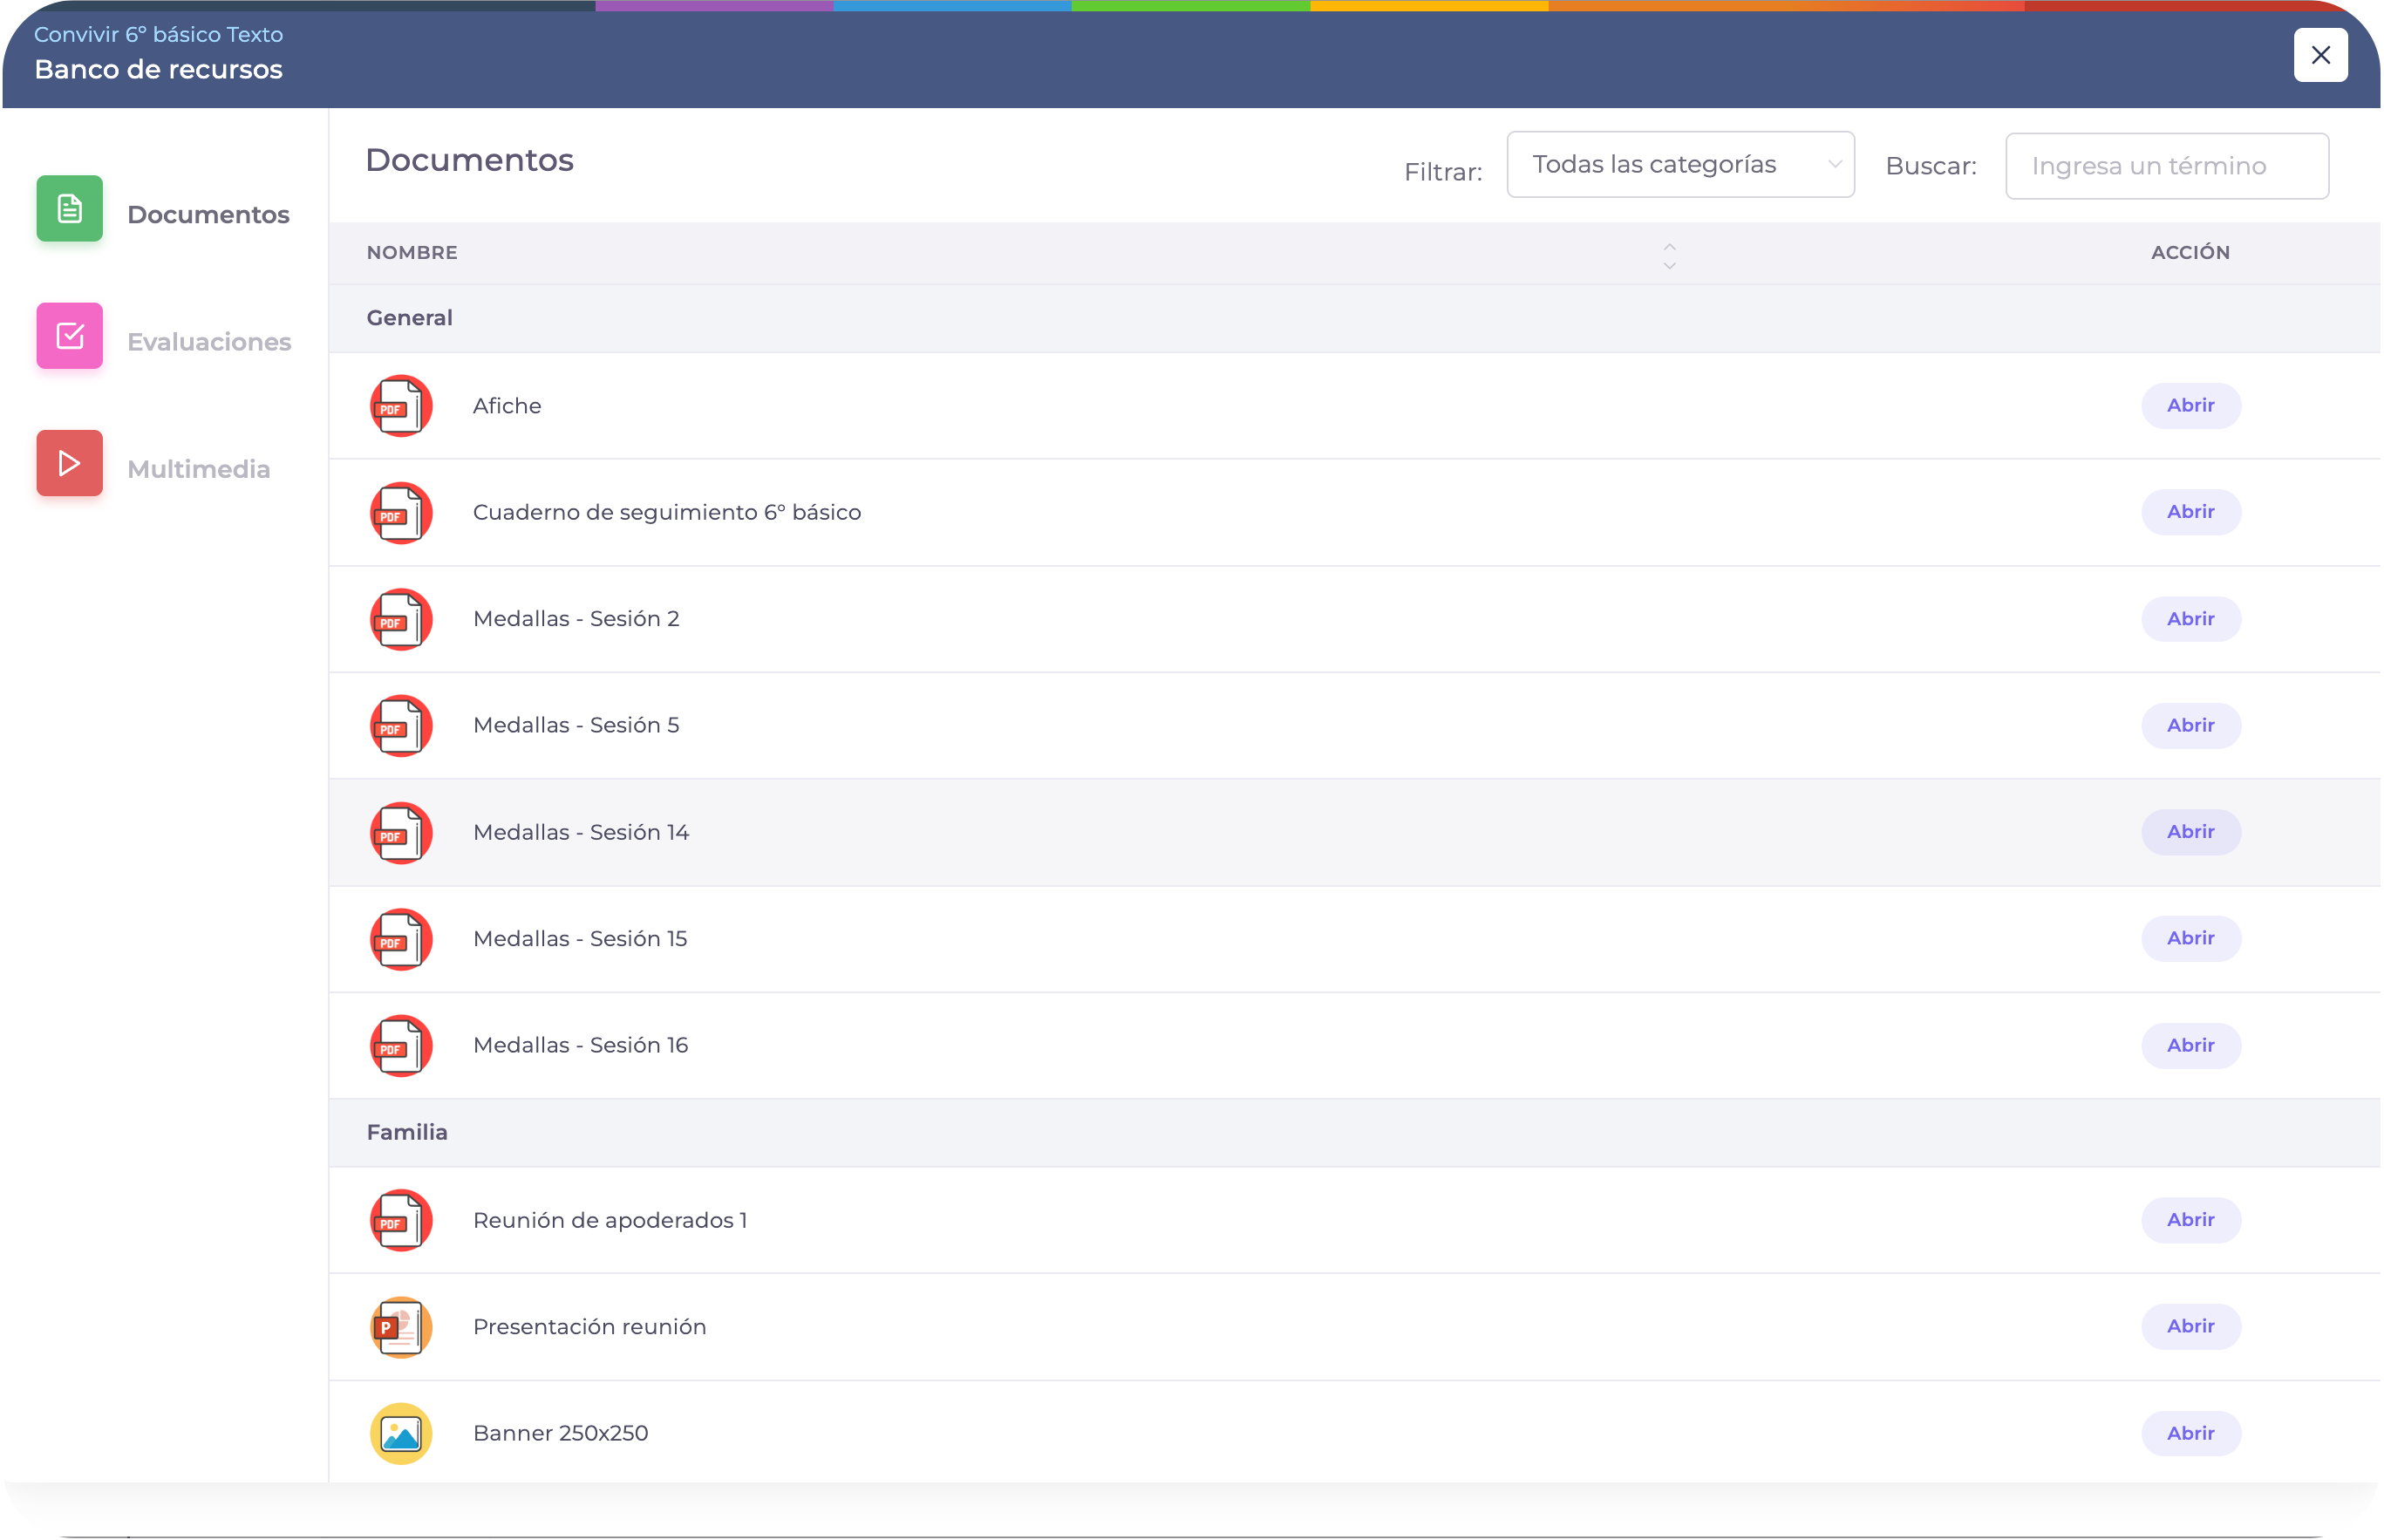The image size is (2384, 1540).
Task: Click Abrir for Medallas - Sesión 2
Action: [x=2191, y=619]
